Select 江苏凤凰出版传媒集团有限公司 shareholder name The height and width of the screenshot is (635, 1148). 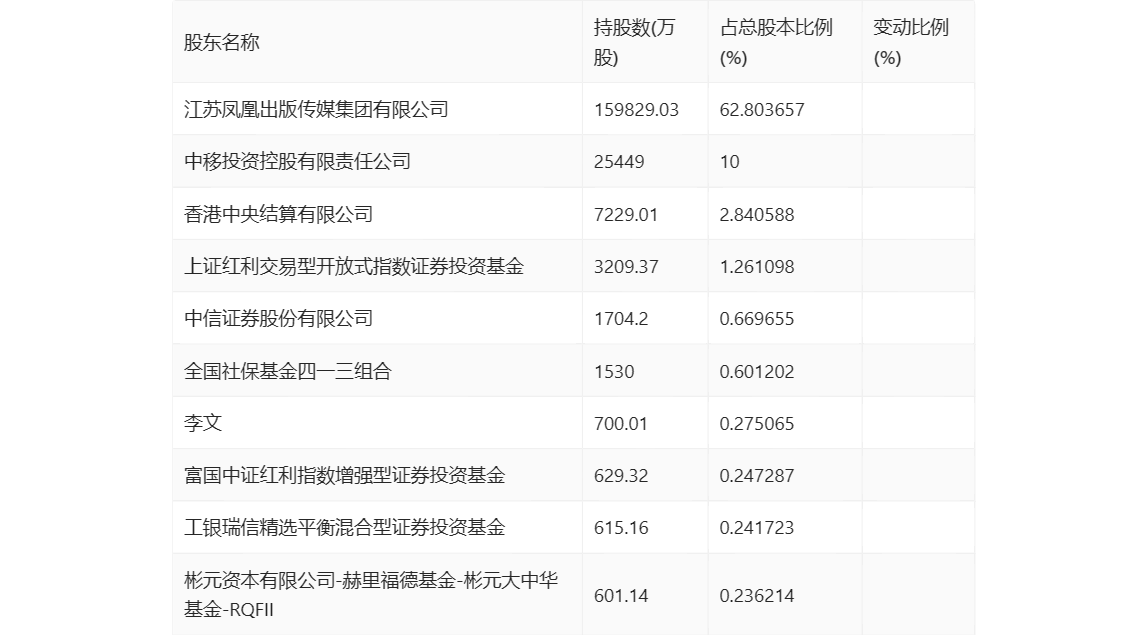click(x=316, y=110)
